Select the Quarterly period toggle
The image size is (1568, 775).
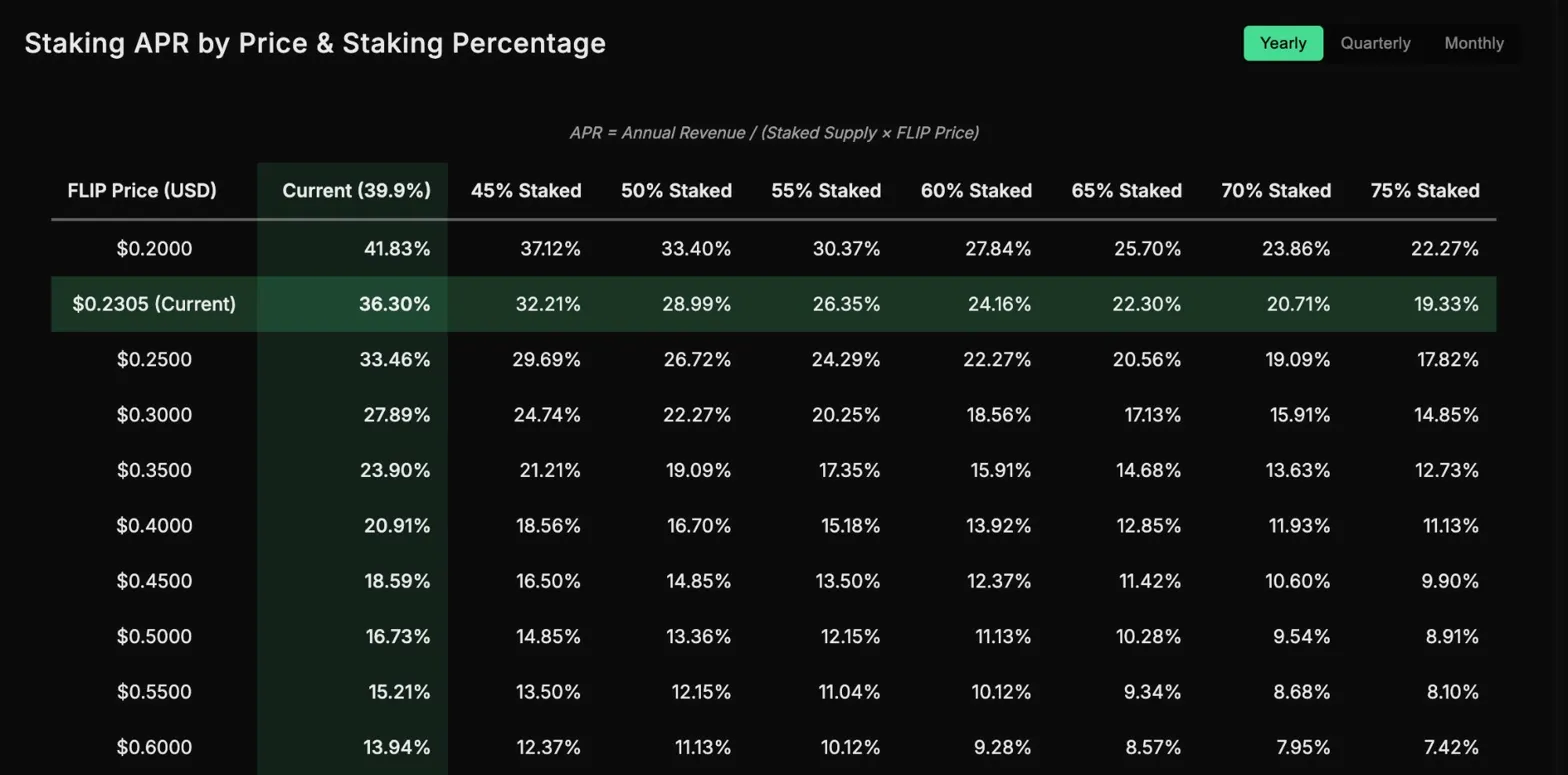point(1375,43)
